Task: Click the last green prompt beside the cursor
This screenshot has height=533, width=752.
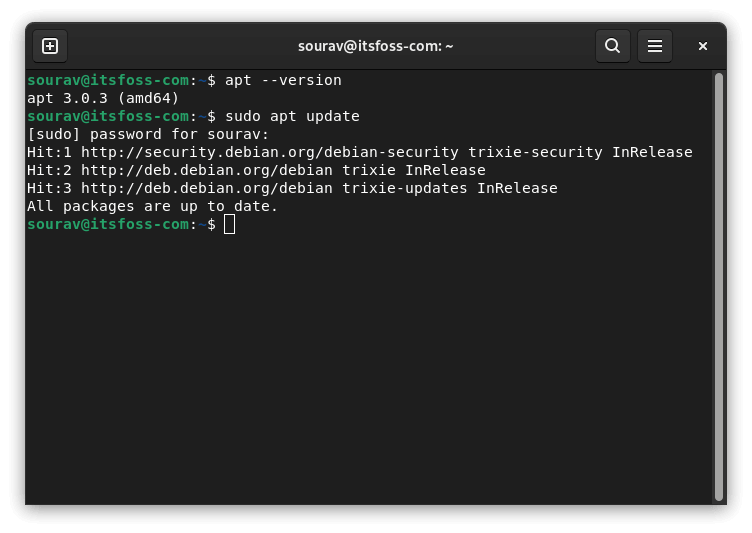Action: click(108, 224)
